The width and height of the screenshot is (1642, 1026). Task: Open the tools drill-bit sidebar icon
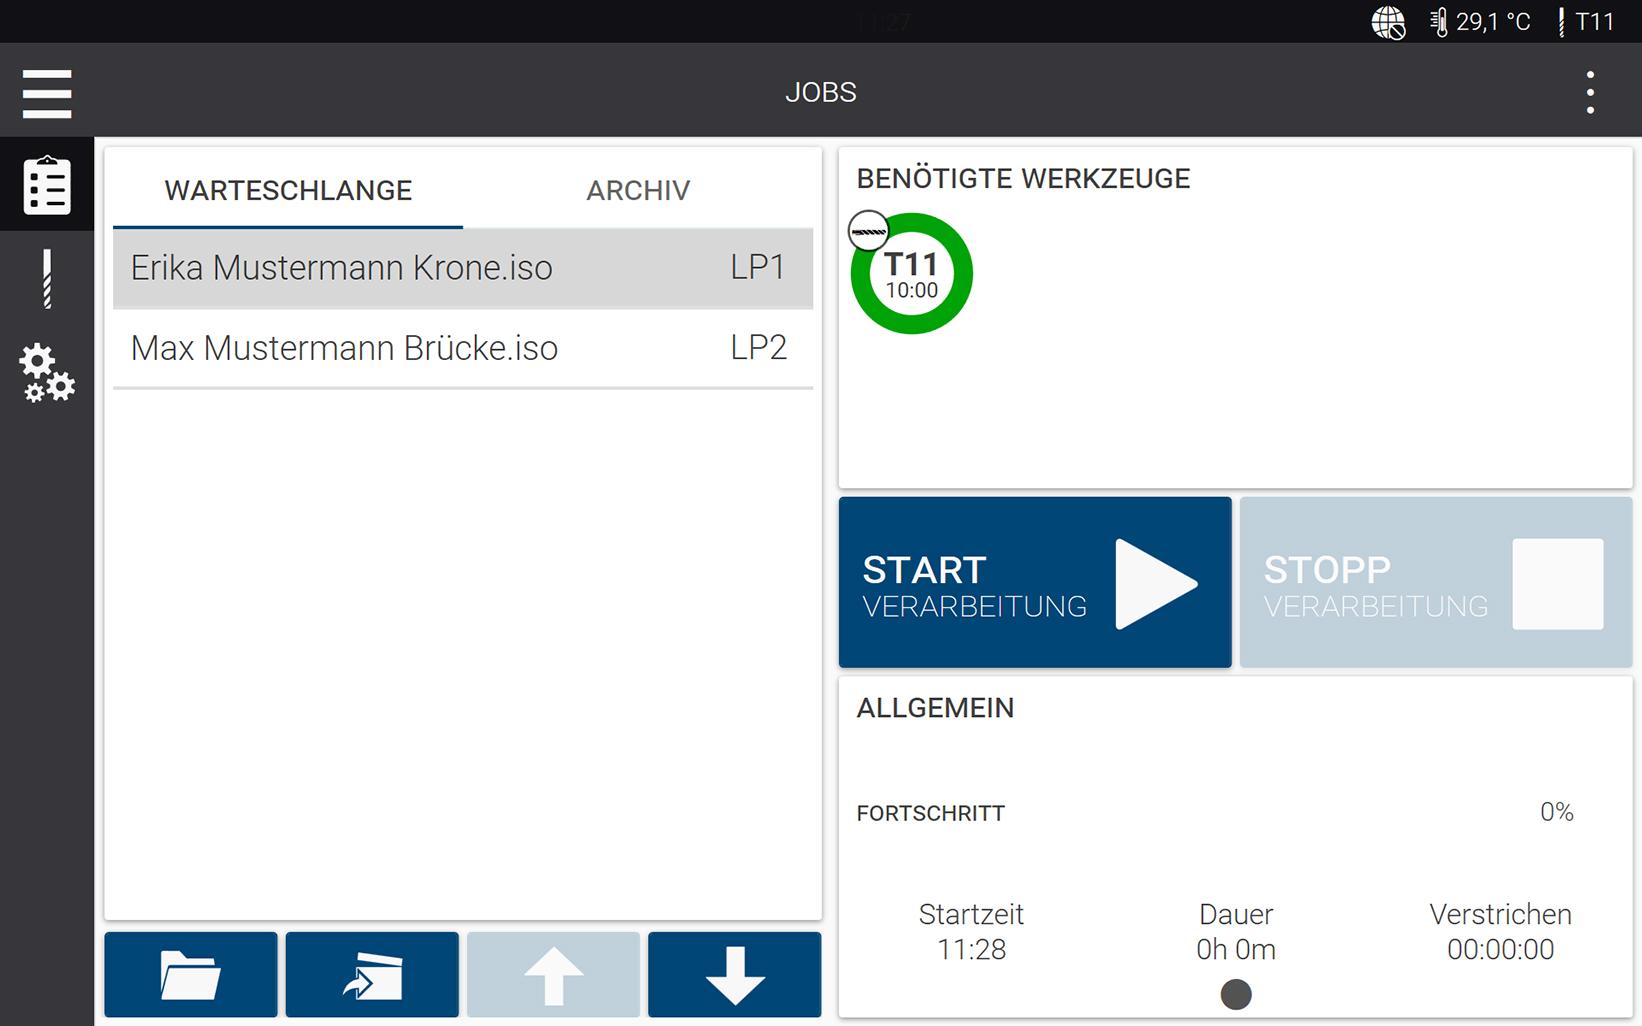(x=46, y=279)
